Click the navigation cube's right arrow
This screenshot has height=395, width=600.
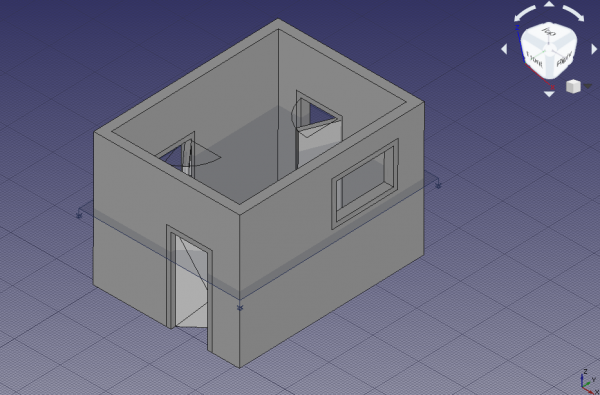tap(594, 49)
